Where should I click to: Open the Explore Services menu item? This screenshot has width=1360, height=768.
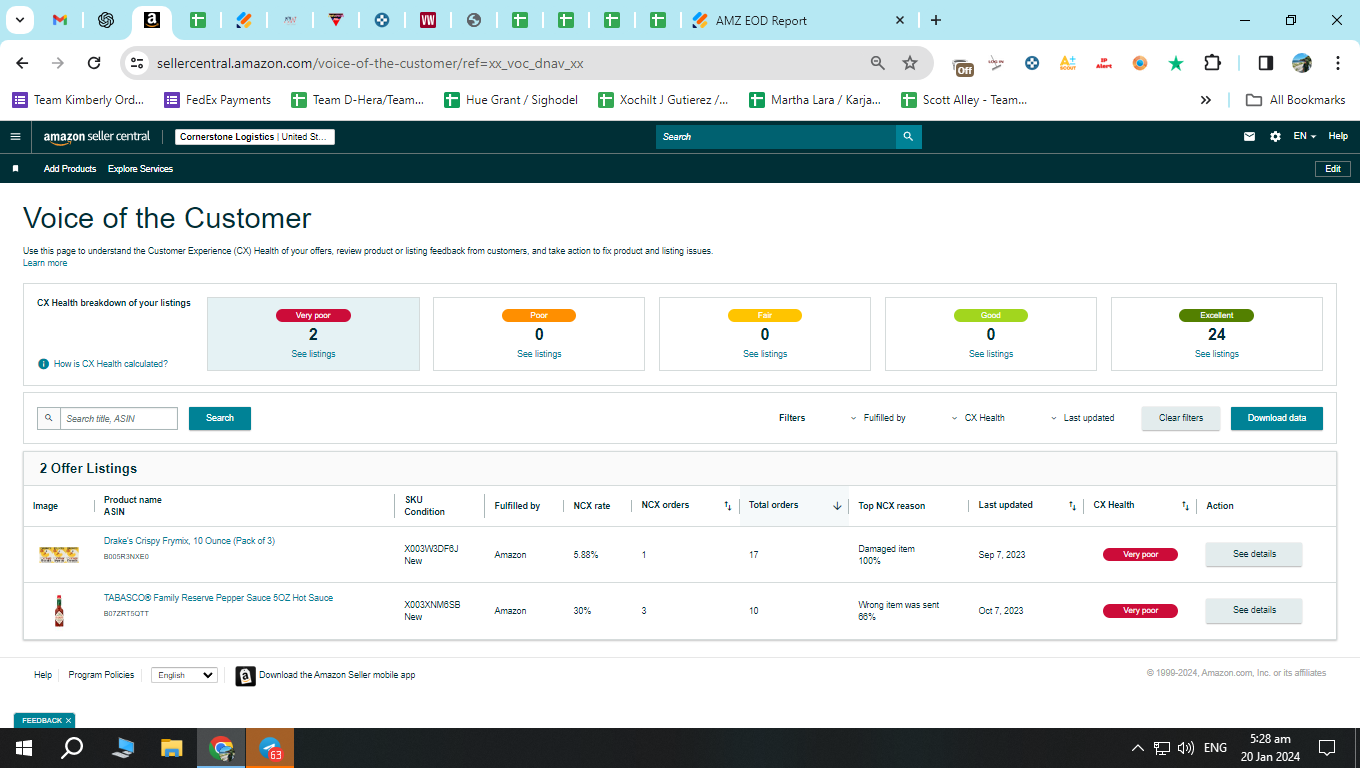pos(140,169)
